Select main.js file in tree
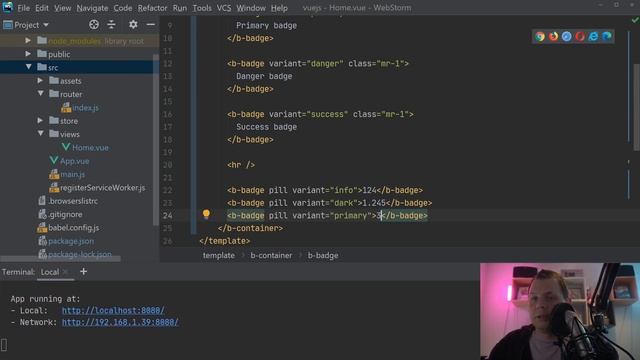This screenshot has height=360, width=640. [72, 175]
